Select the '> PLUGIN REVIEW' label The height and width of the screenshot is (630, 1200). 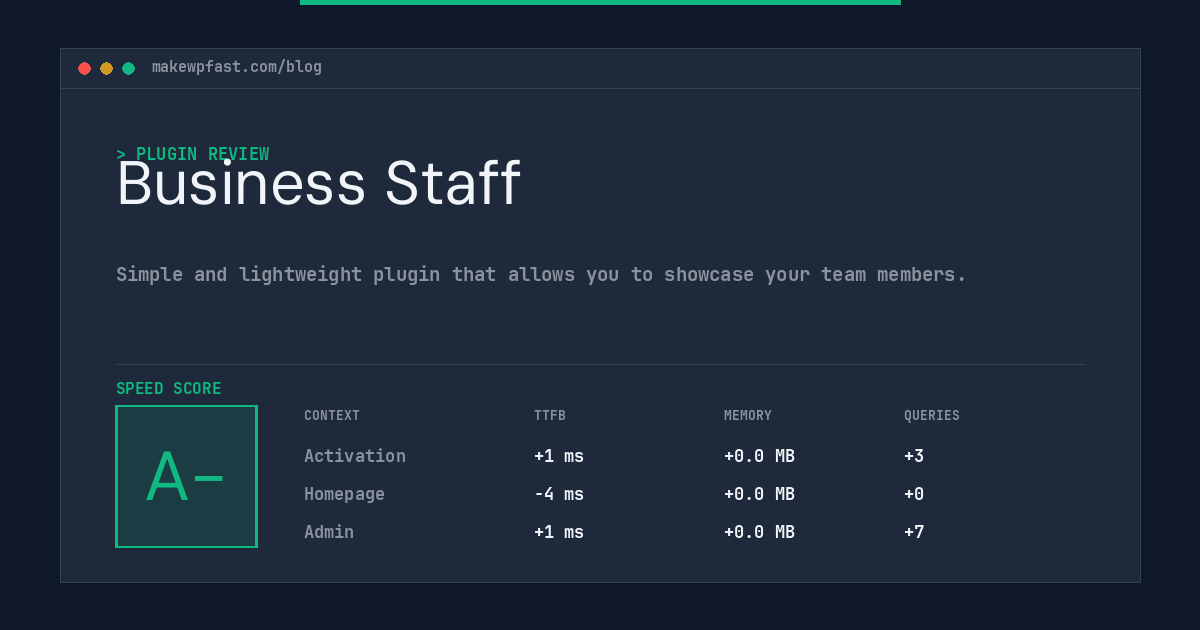click(193, 154)
